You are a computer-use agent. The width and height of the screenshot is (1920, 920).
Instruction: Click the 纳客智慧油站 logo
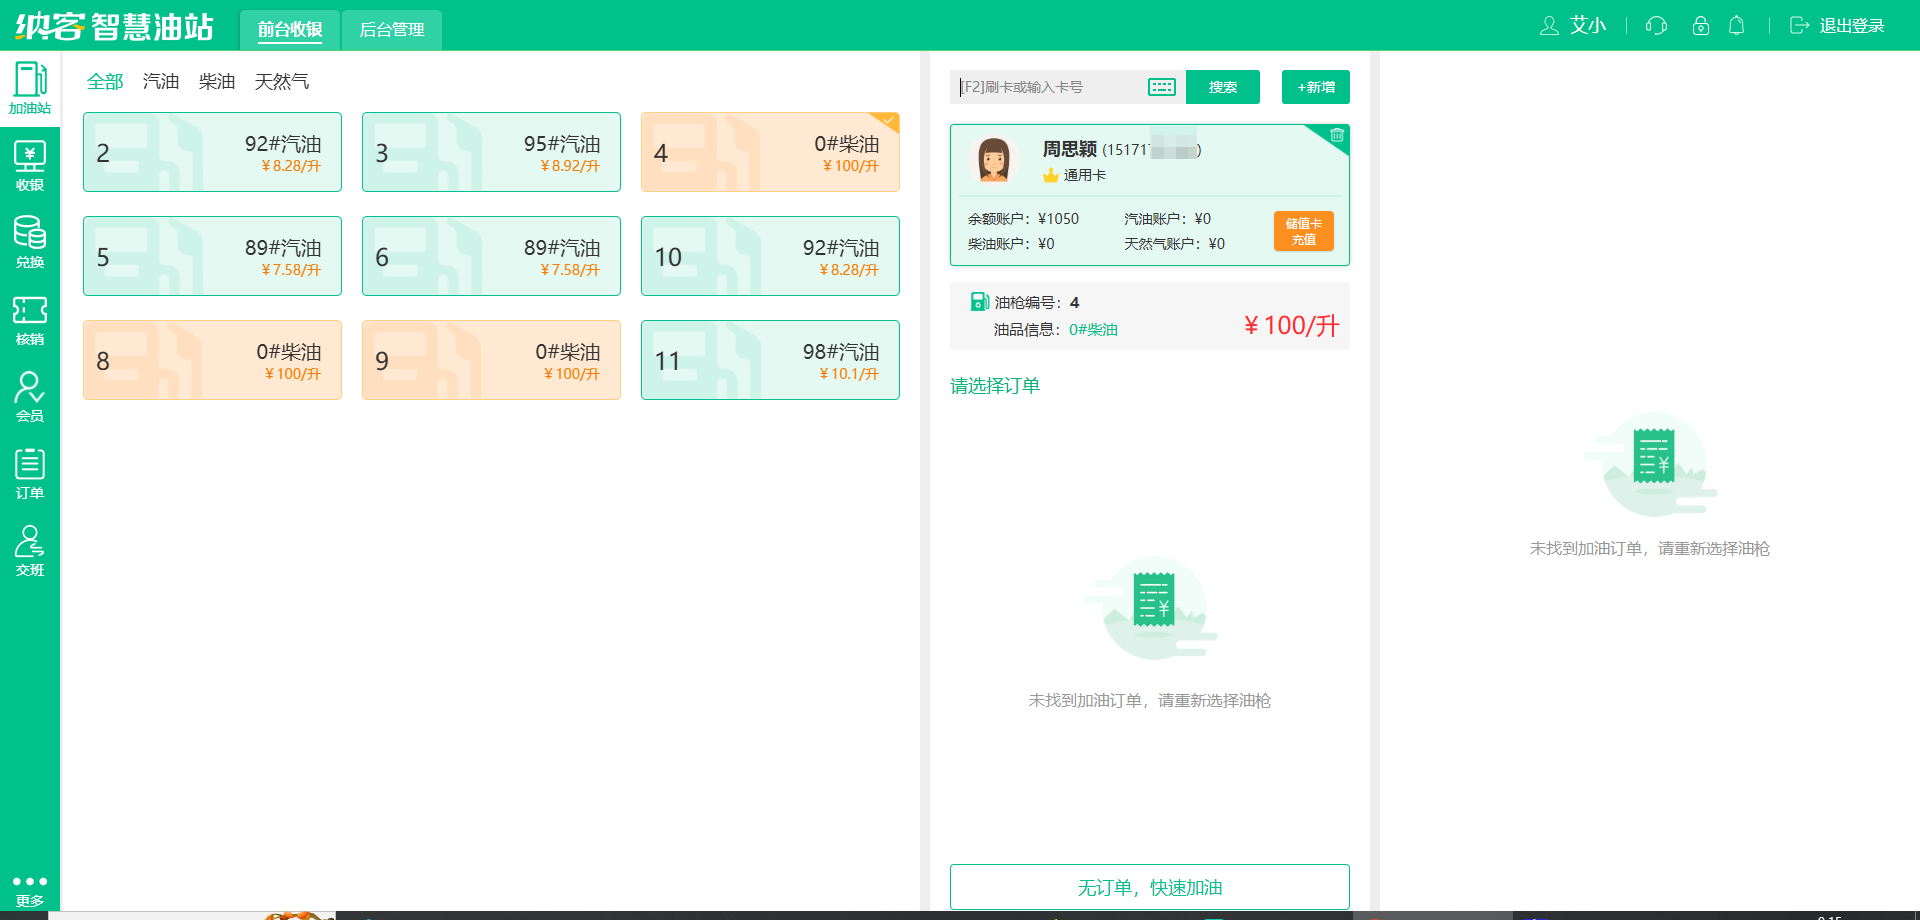[115, 26]
